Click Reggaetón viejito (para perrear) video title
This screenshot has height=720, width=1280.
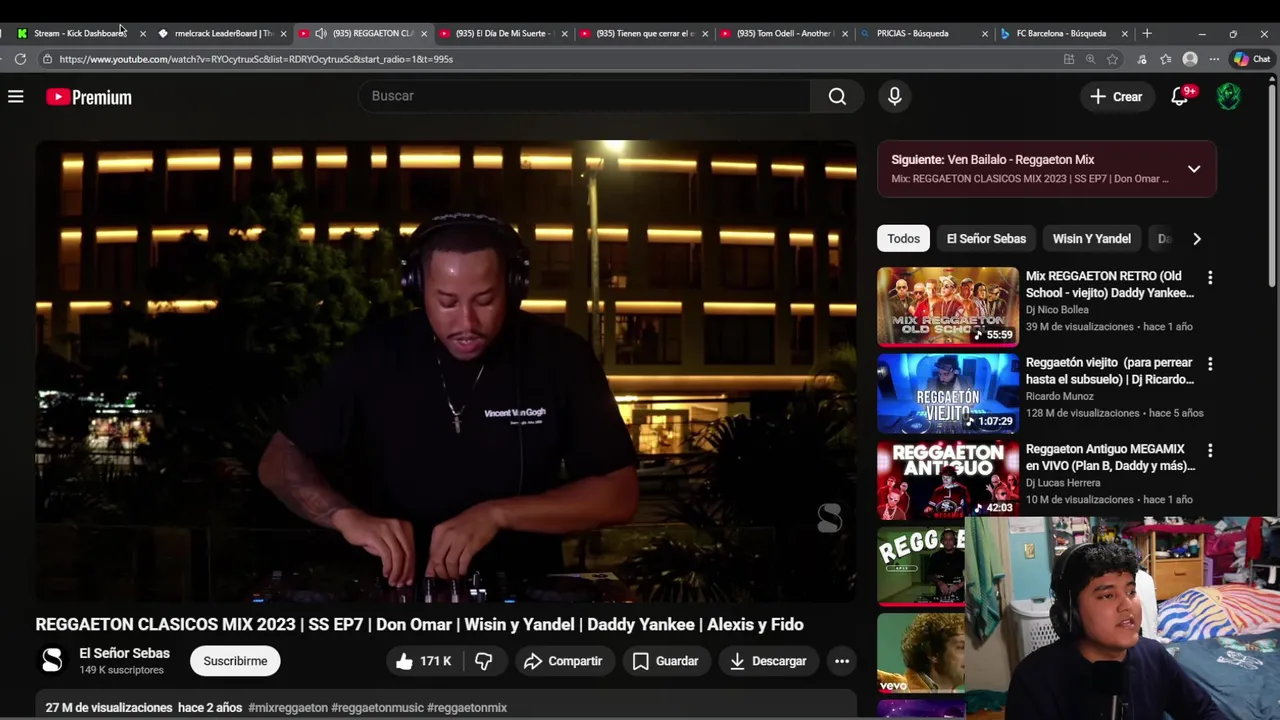click(1110, 371)
